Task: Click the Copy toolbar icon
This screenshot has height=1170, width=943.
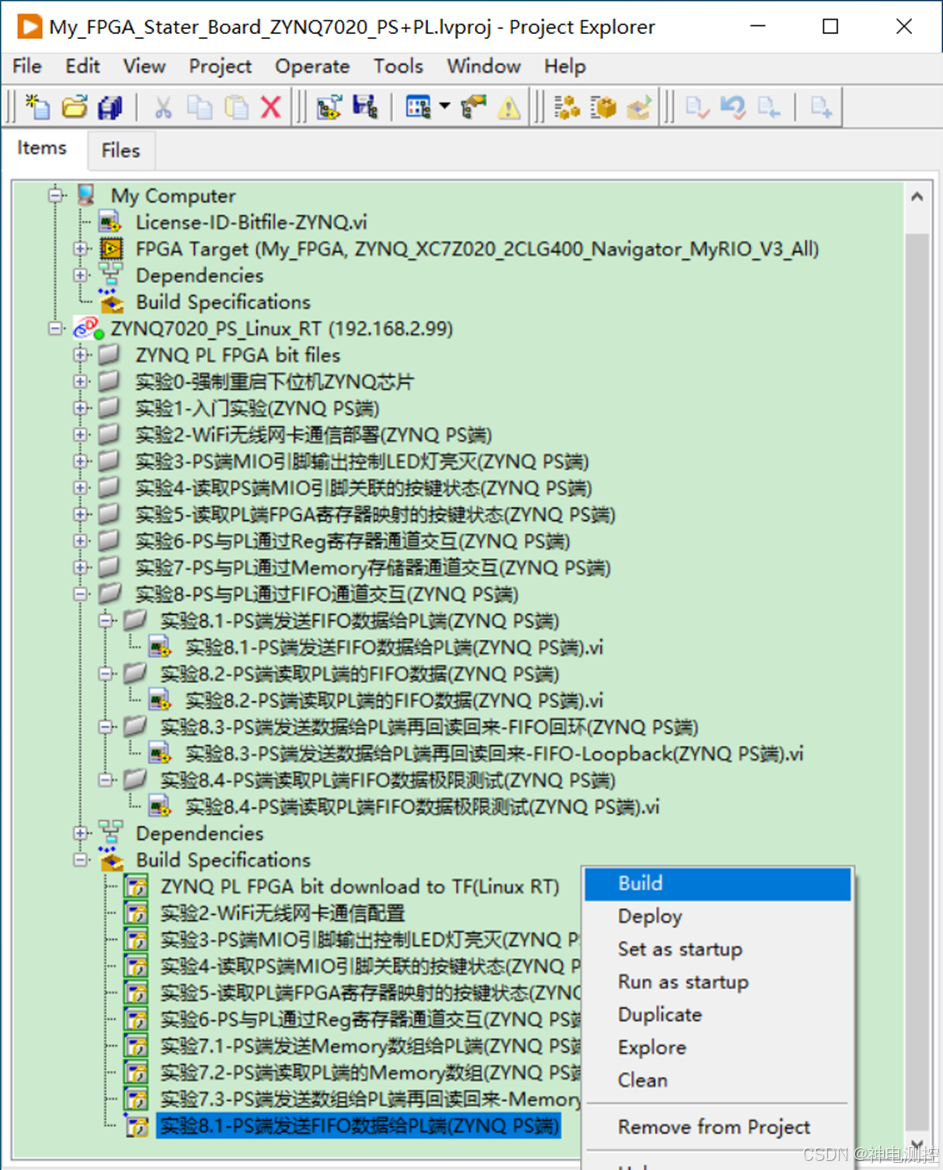Action: (199, 107)
